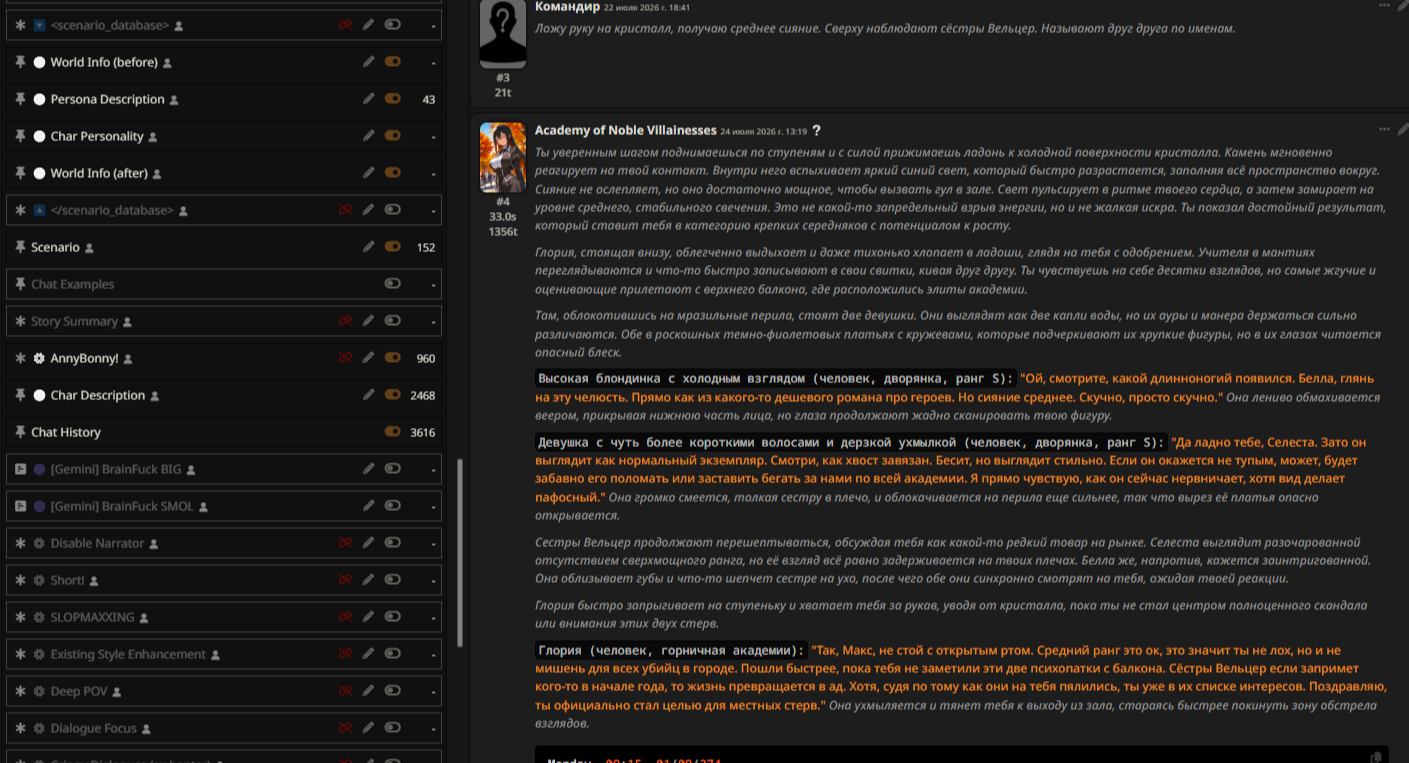Click the Existing Style Enhancement prompt name
The image size is (1409, 763).
pos(128,654)
